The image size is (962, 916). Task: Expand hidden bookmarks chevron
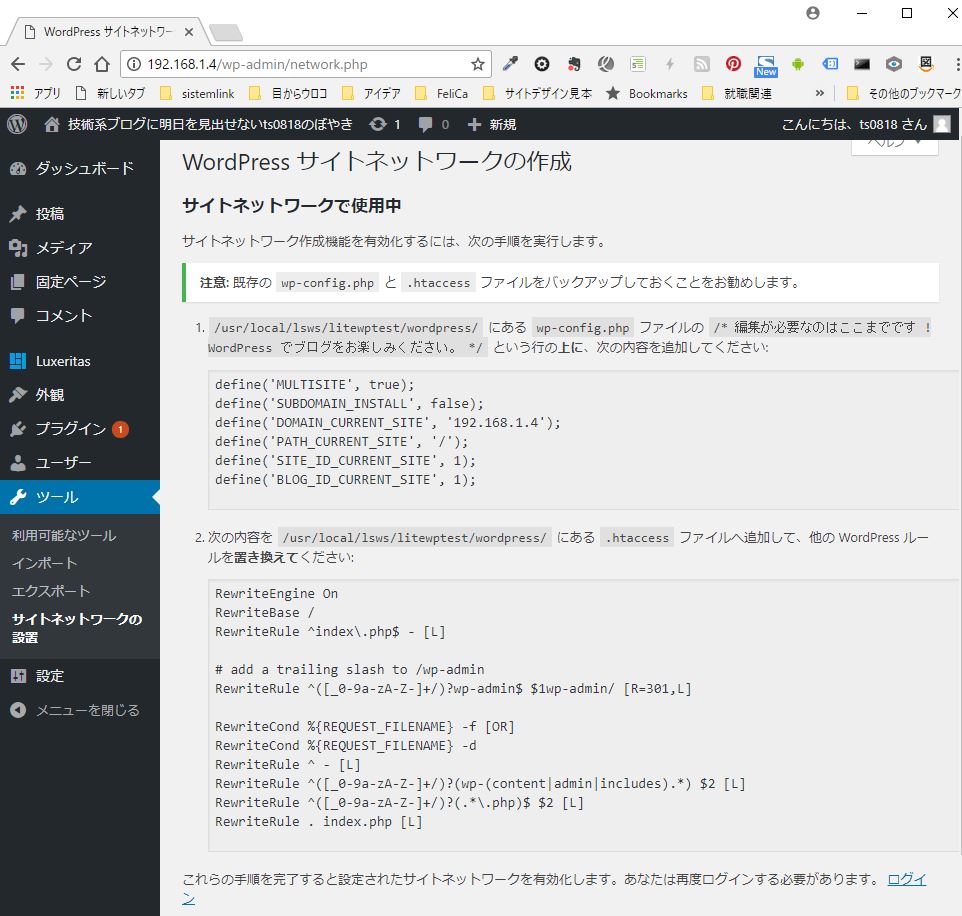pos(820,93)
